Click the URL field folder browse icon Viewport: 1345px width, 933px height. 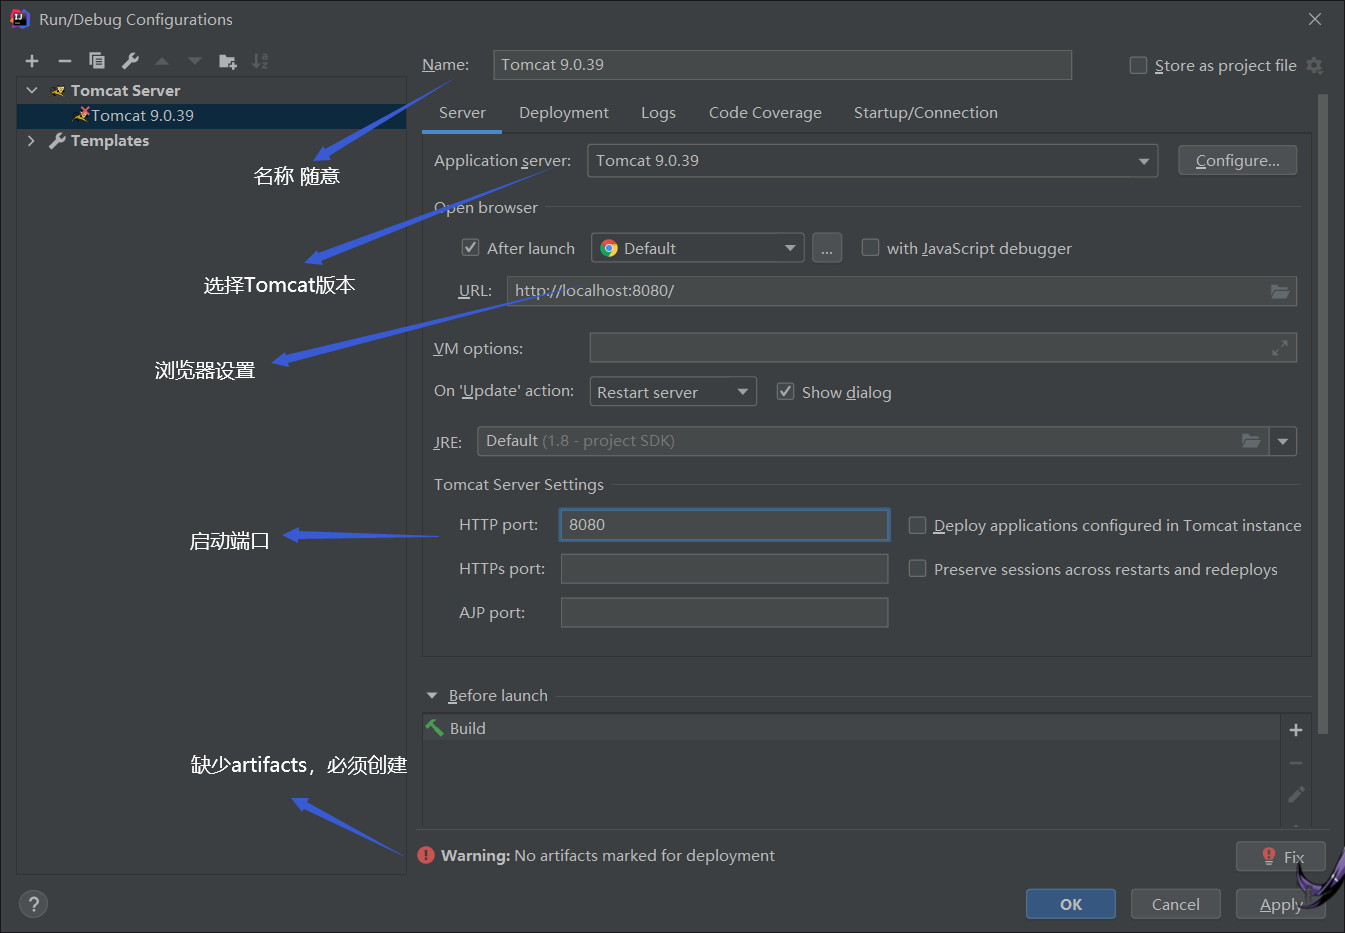(1280, 291)
